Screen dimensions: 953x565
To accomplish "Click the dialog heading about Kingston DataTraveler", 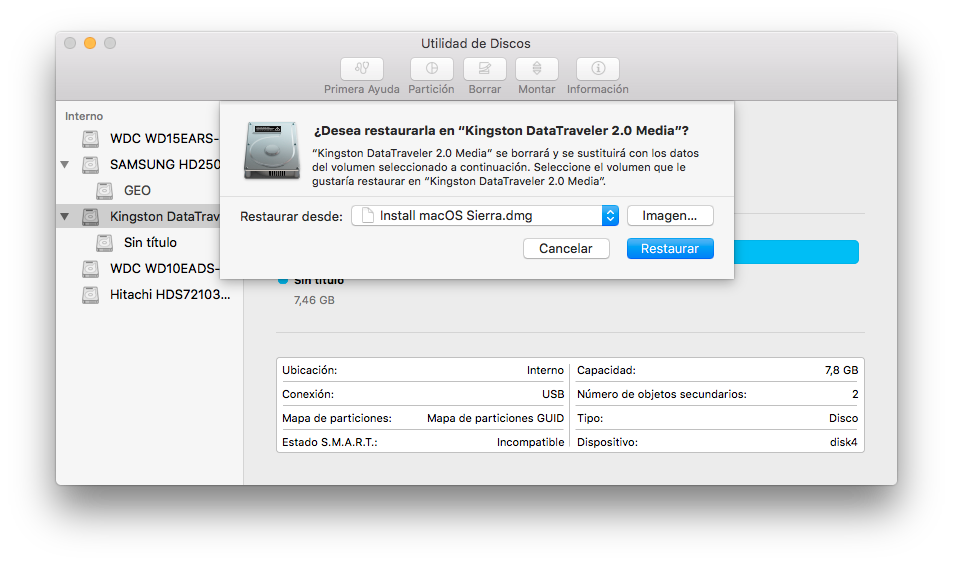I will 501,131.
